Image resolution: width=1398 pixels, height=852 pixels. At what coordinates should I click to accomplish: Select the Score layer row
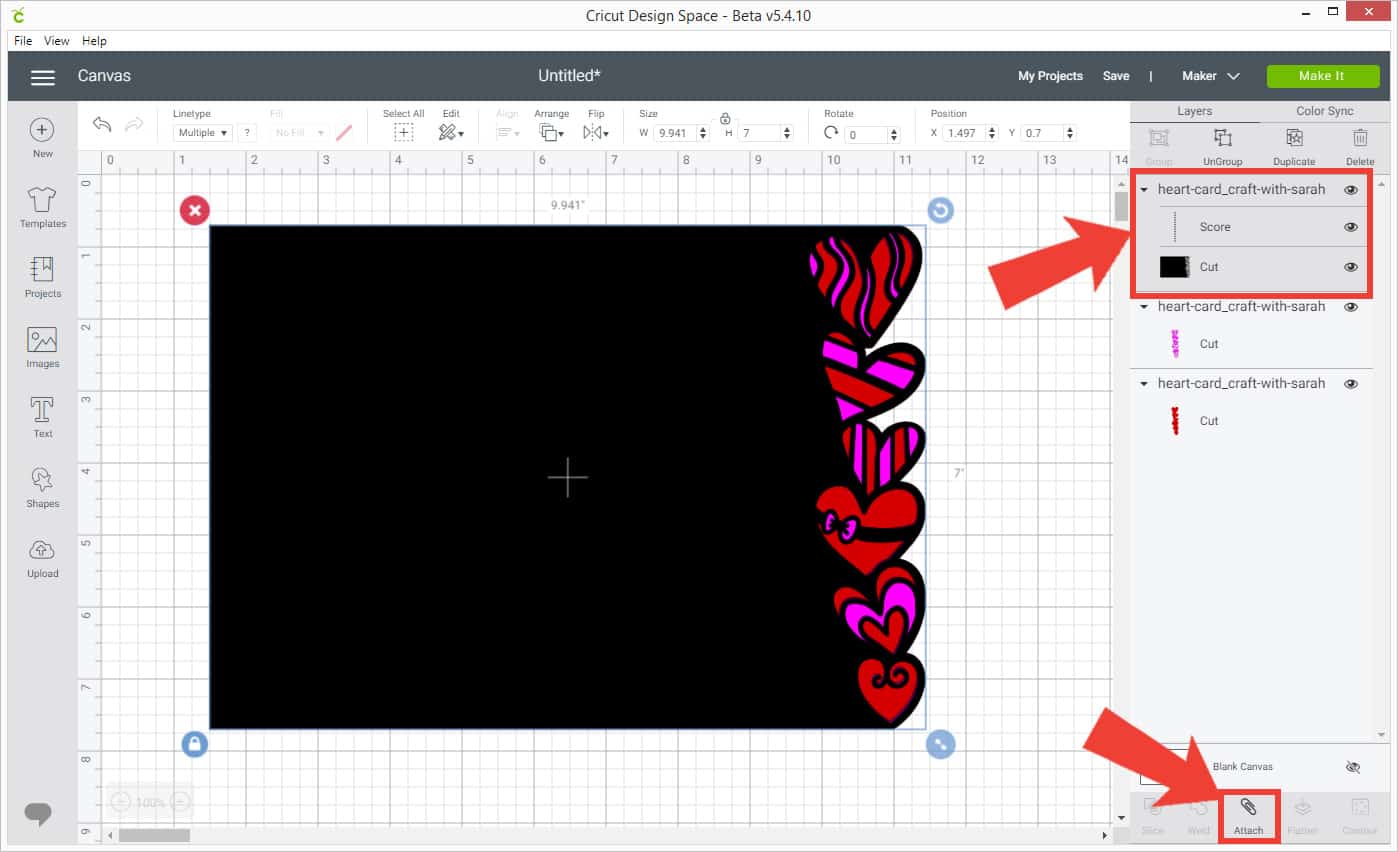(1250, 227)
